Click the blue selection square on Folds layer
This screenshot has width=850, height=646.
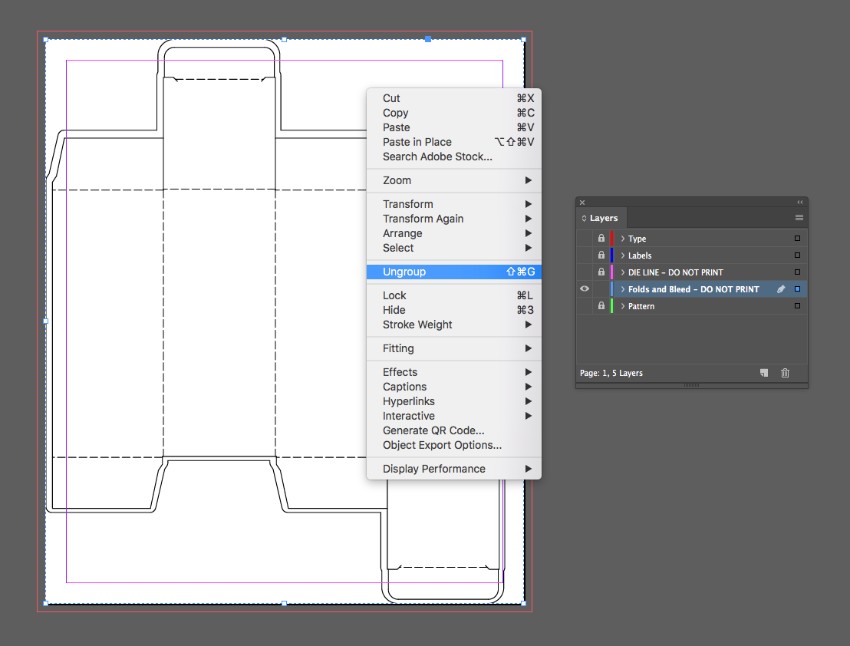click(x=797, y=289)
